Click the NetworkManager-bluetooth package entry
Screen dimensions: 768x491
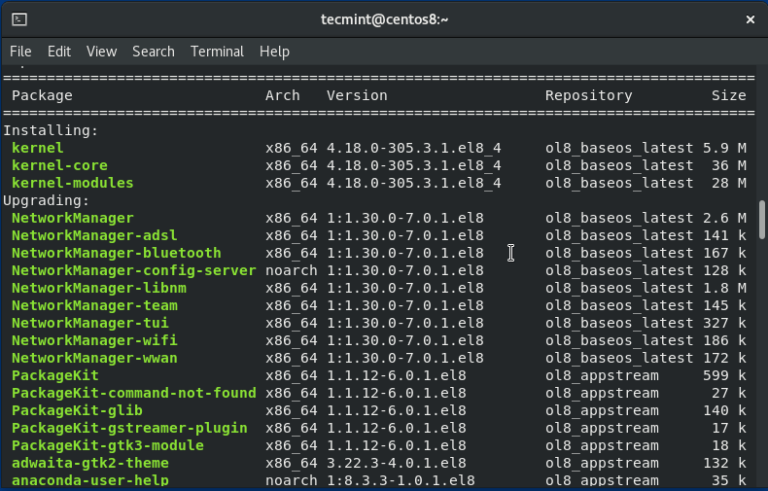point(116,253)
